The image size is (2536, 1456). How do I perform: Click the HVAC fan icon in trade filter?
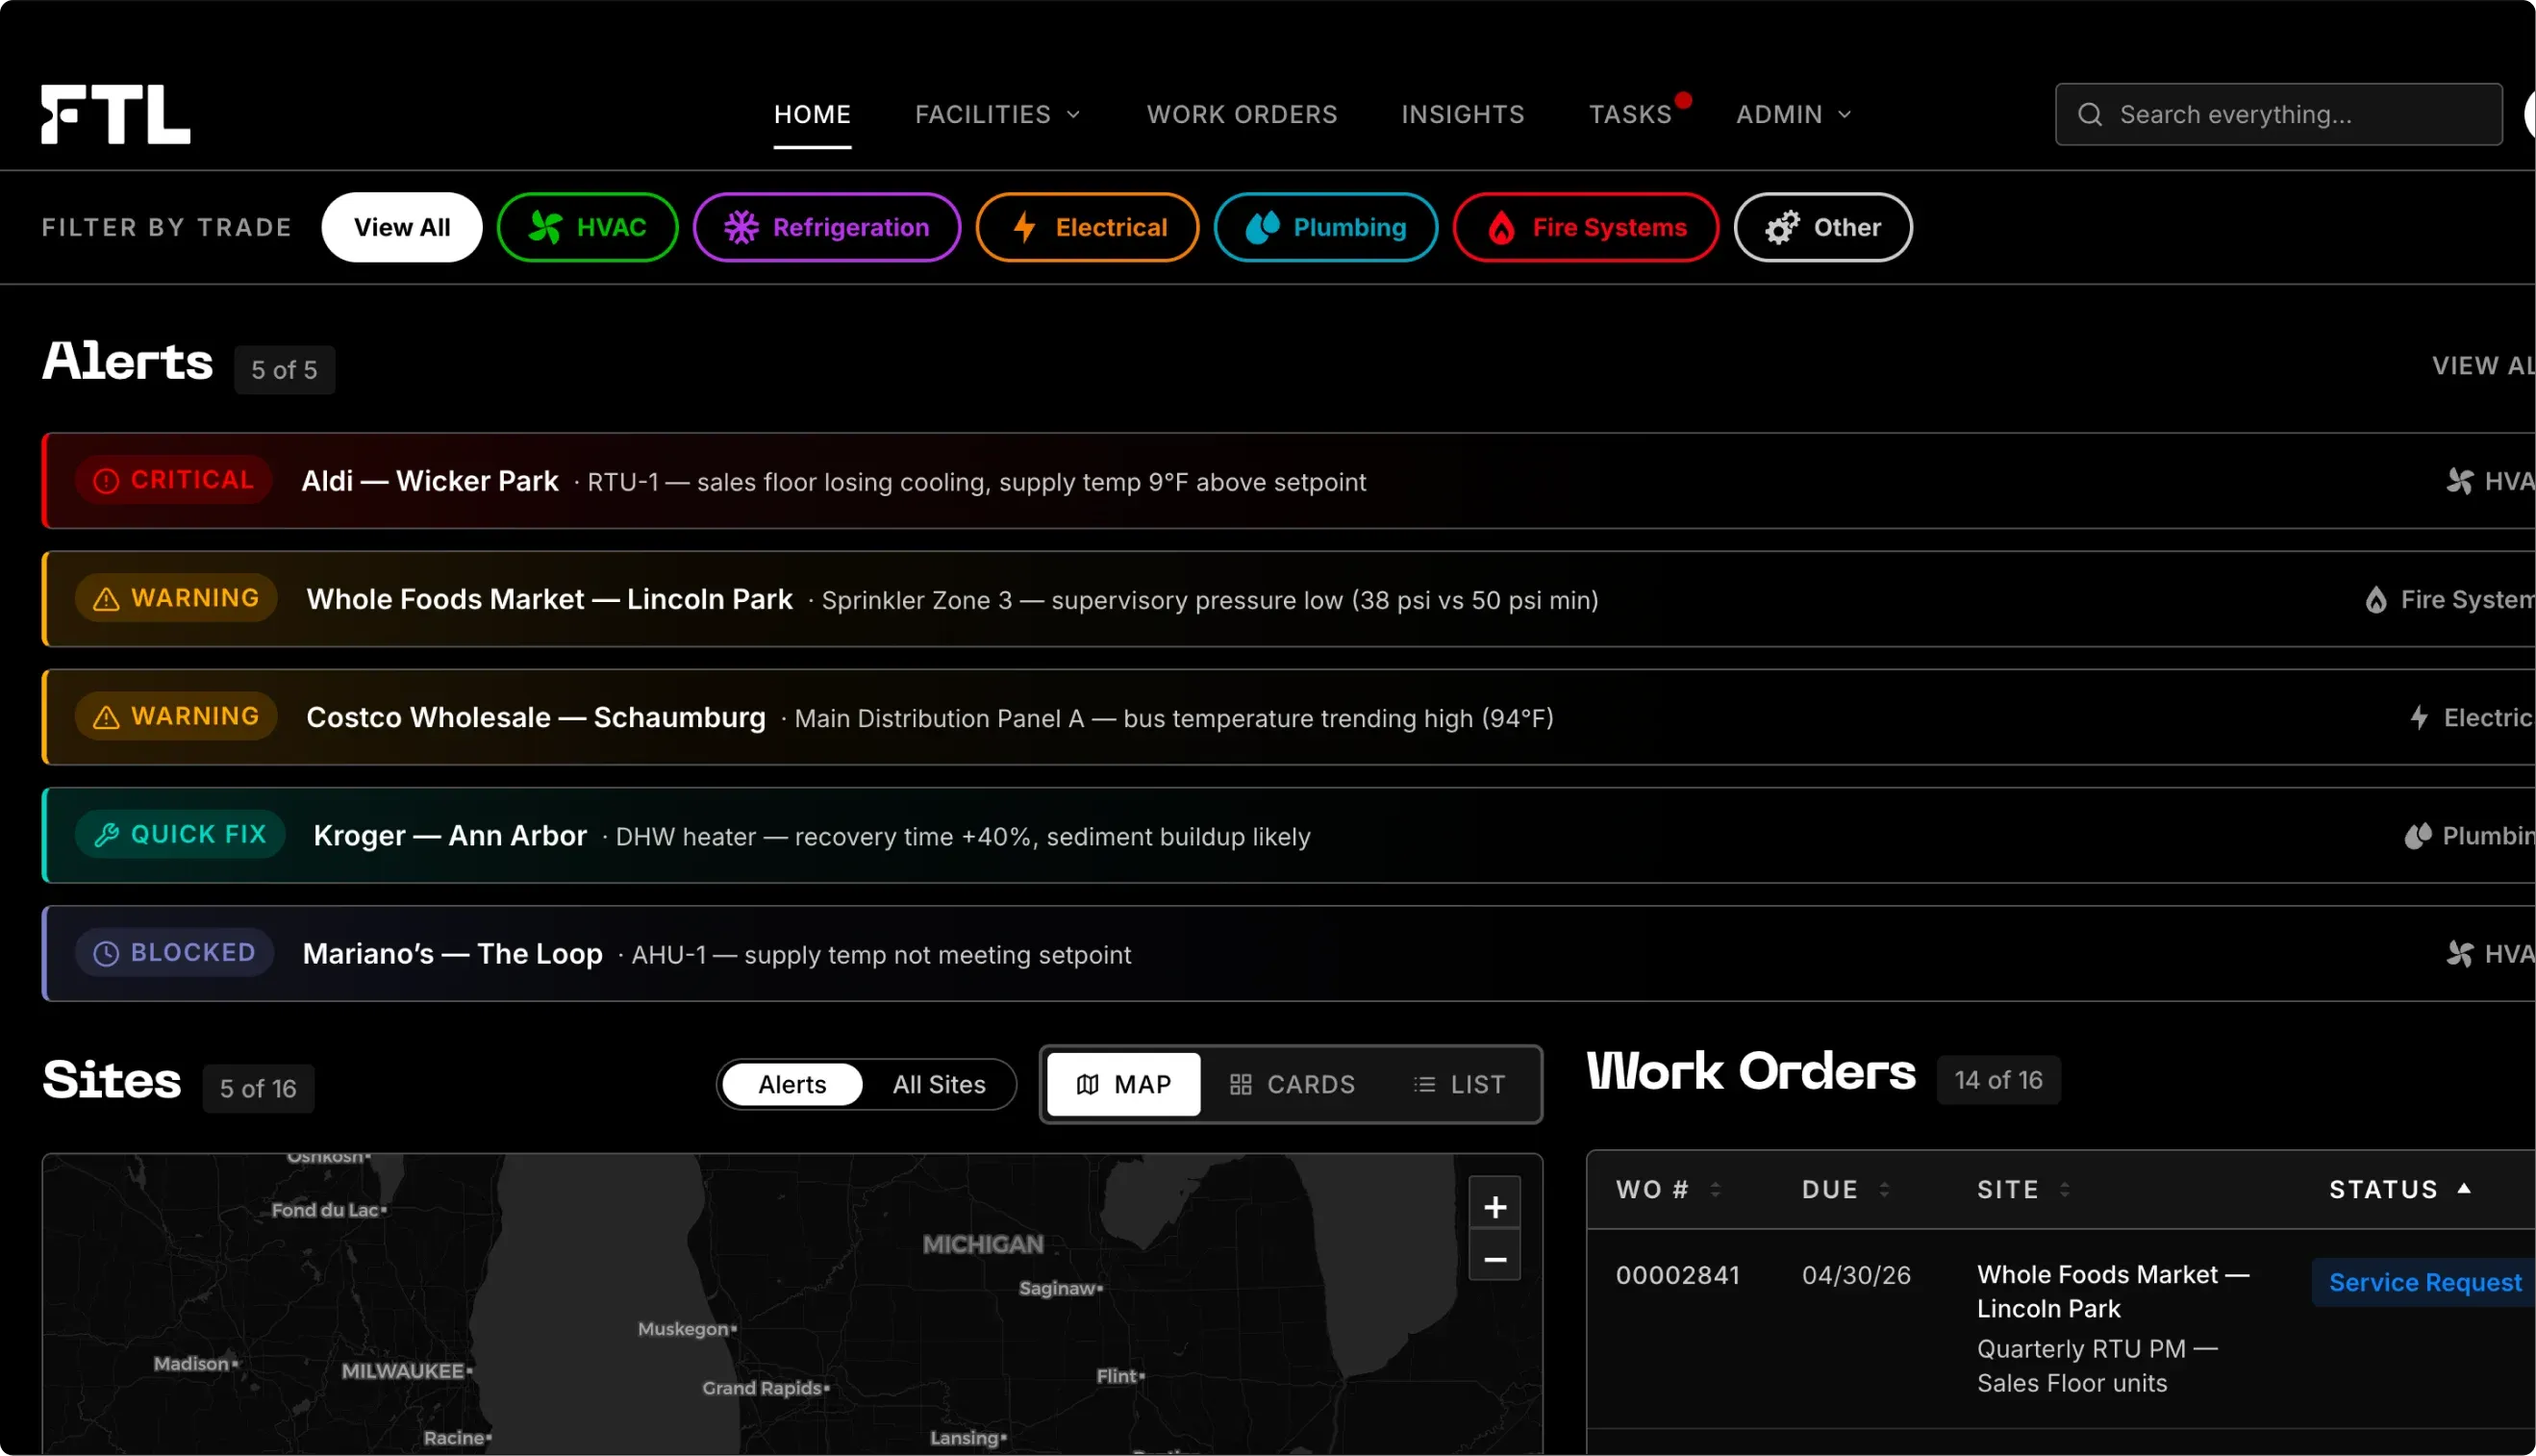pos(545,227)
